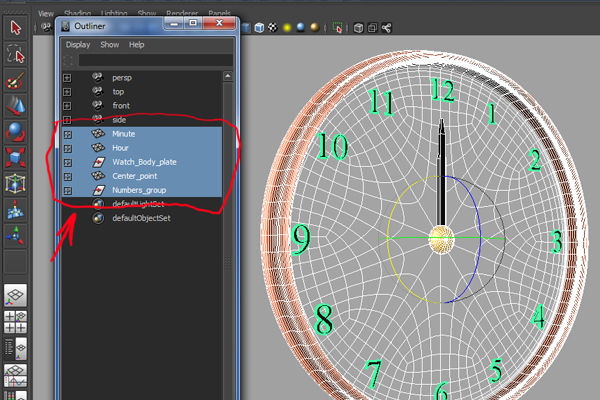Open the Persp/Graph Editor layout
Image resolution: width=600 pixels, height=400 pixels.
[15, 376]
